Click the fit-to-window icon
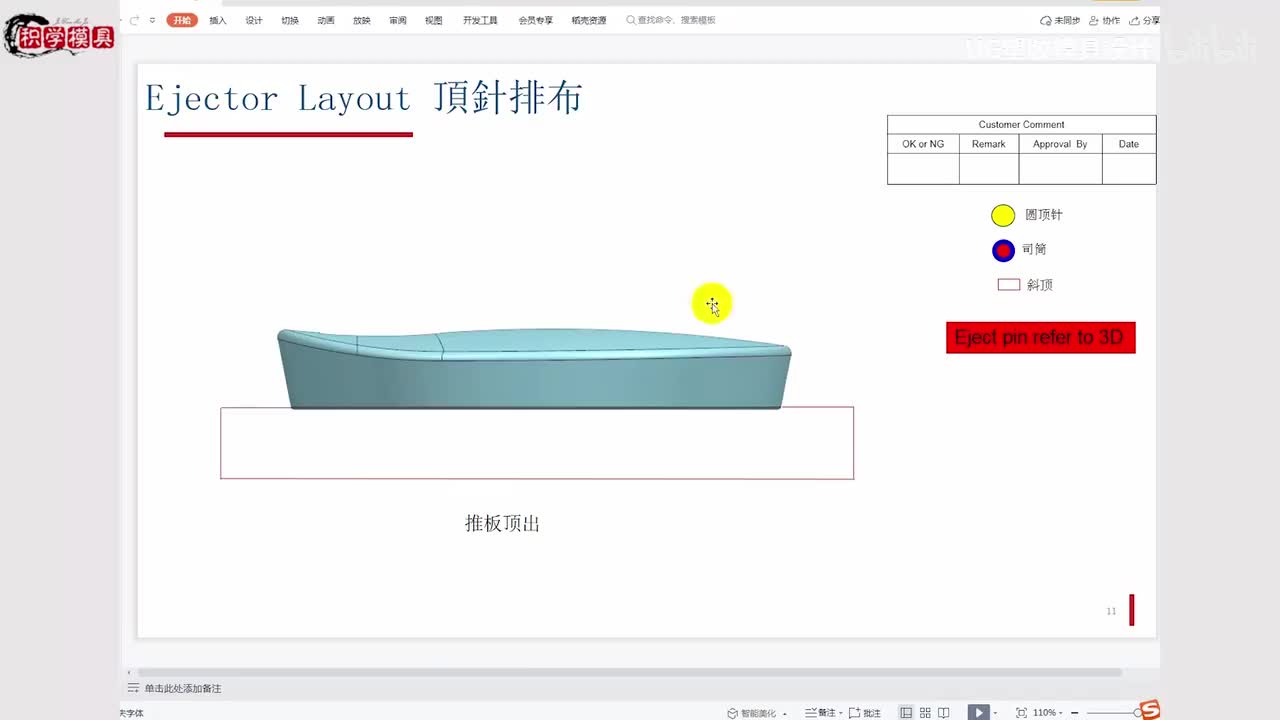This screenshot has height=720, width=1280. [x=1021, y=713]
